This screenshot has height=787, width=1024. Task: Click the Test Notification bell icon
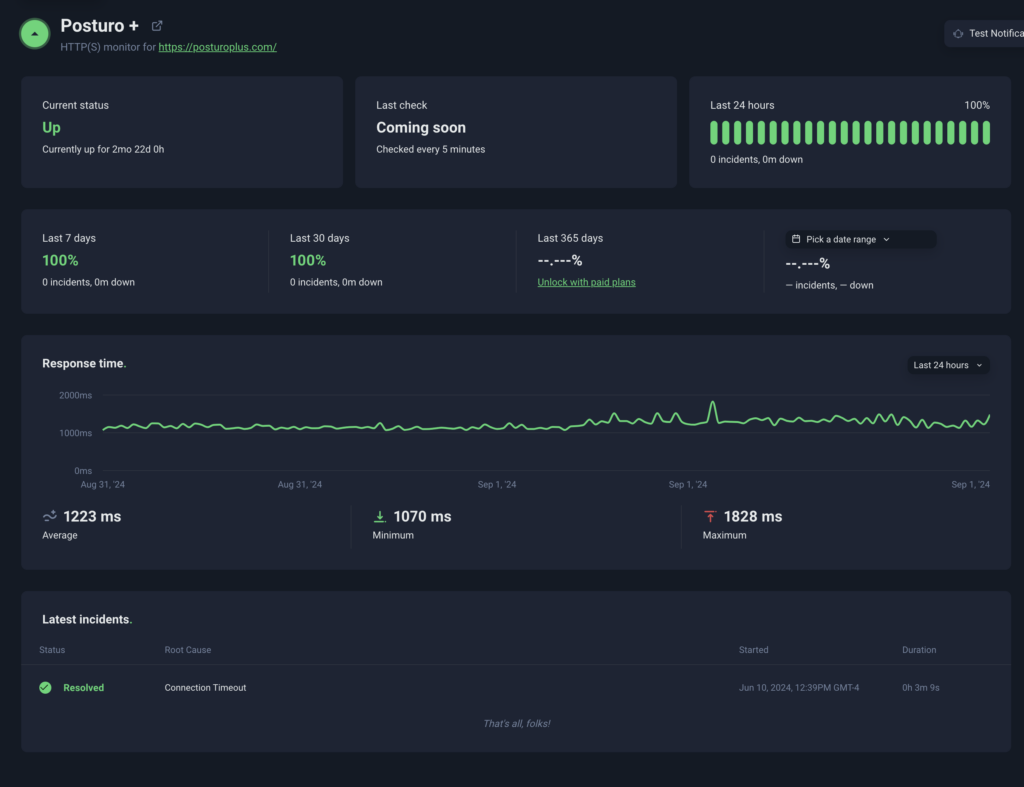tap(958, 34)
